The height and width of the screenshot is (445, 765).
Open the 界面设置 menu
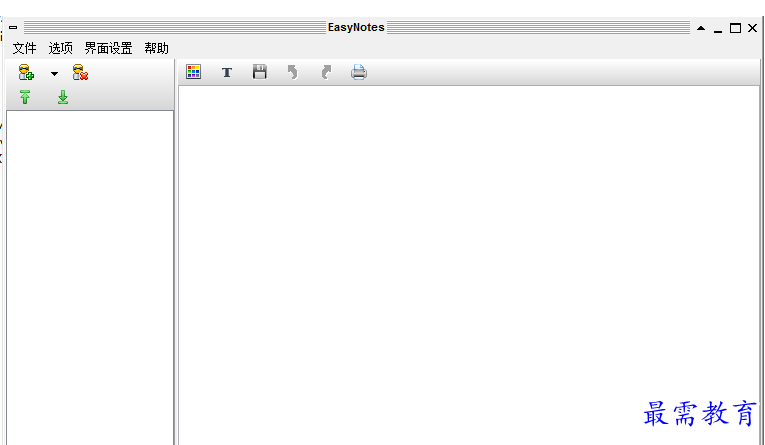pos(108,48)
